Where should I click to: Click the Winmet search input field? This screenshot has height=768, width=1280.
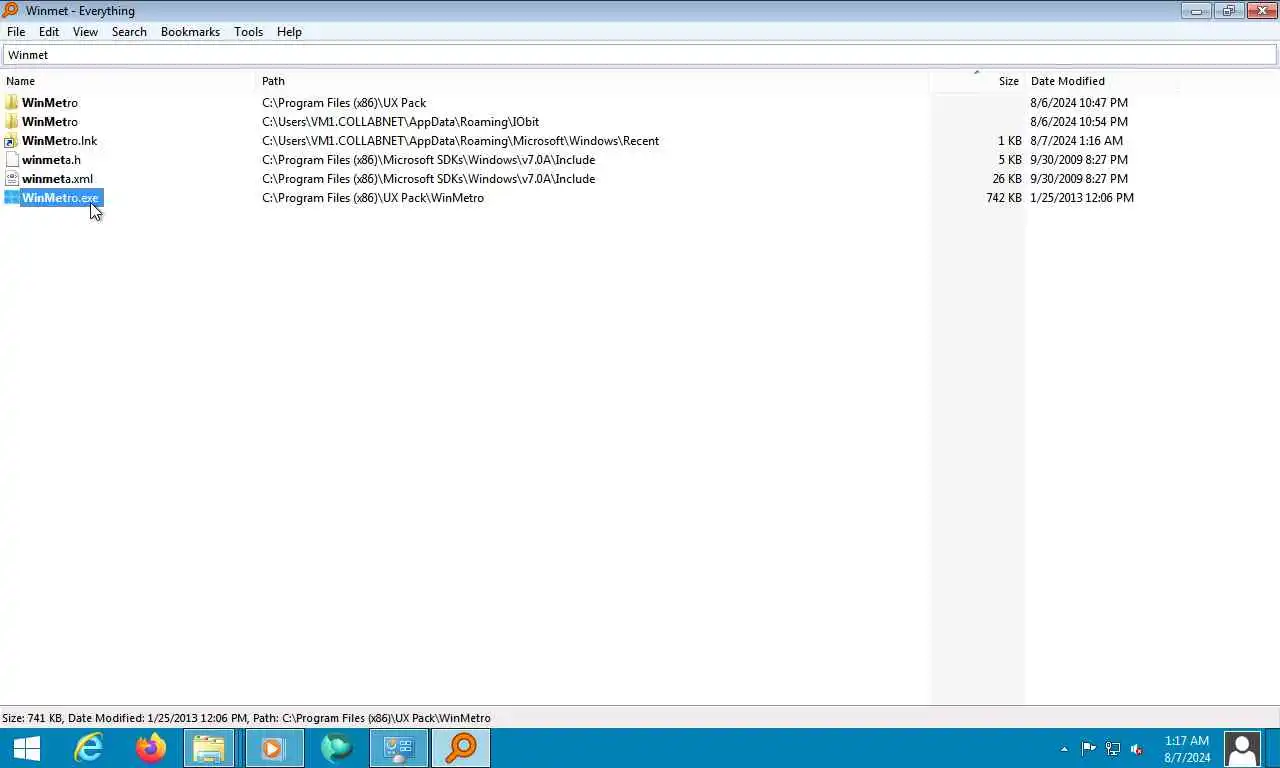[x=640, y=55]
